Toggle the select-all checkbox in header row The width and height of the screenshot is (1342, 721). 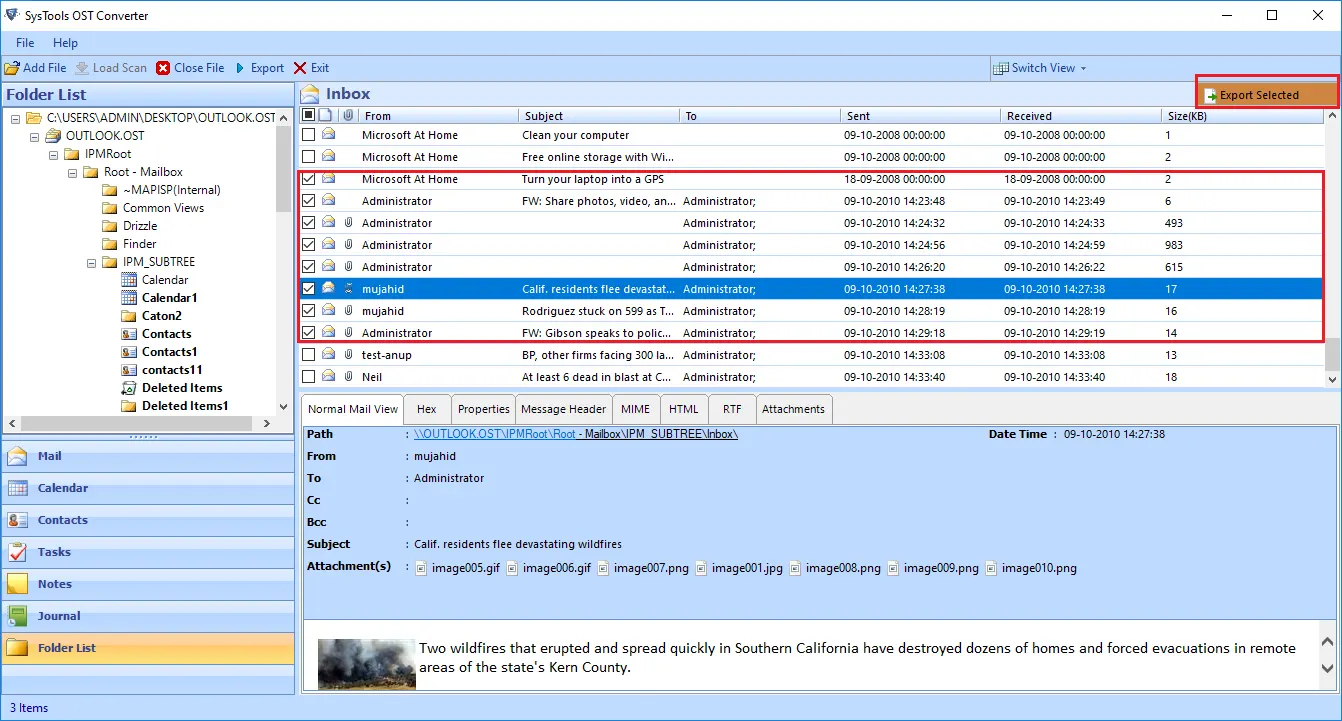coord(309,116)
